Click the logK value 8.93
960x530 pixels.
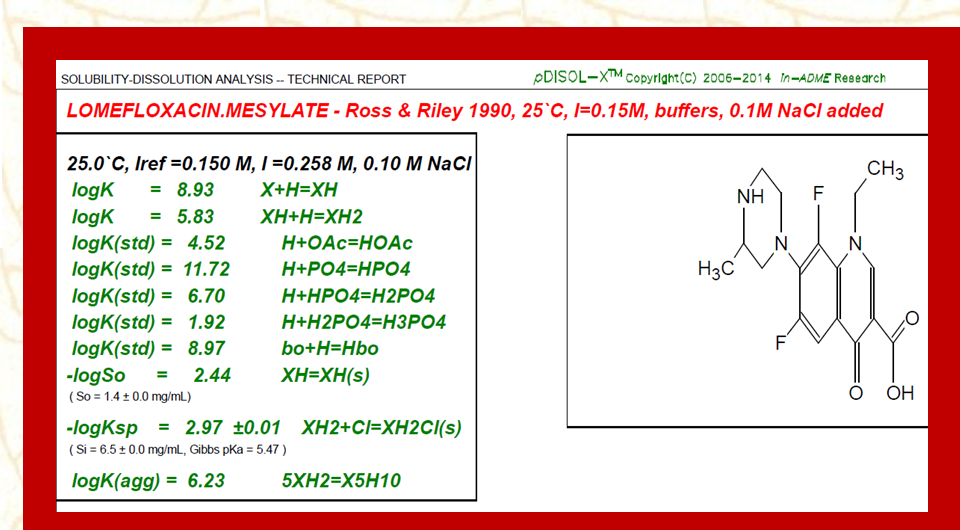[x=195, y=191]
